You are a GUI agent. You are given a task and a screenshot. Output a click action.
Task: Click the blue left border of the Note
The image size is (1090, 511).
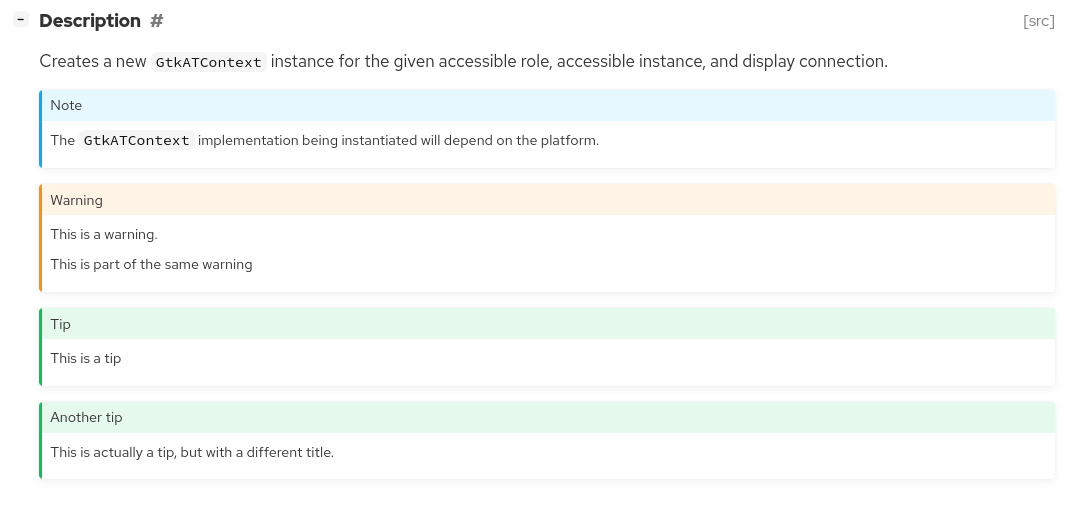41,128
